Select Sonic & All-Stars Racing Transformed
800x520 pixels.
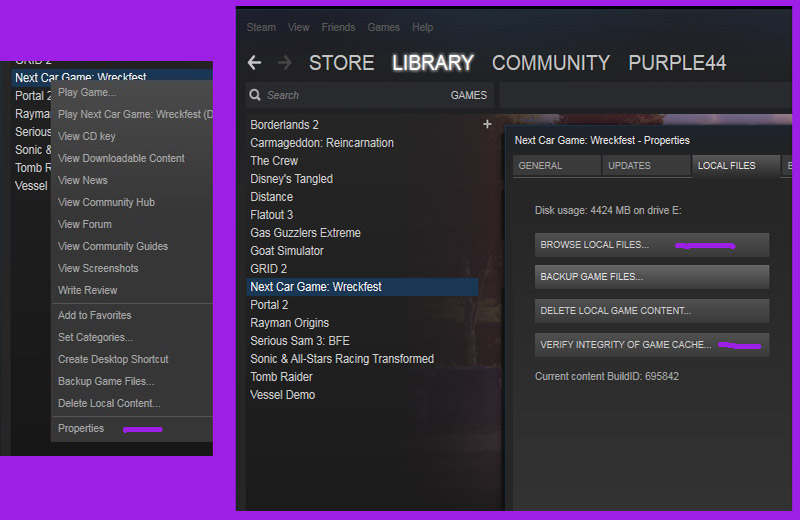pyautogui.click(x=342, y=359)
